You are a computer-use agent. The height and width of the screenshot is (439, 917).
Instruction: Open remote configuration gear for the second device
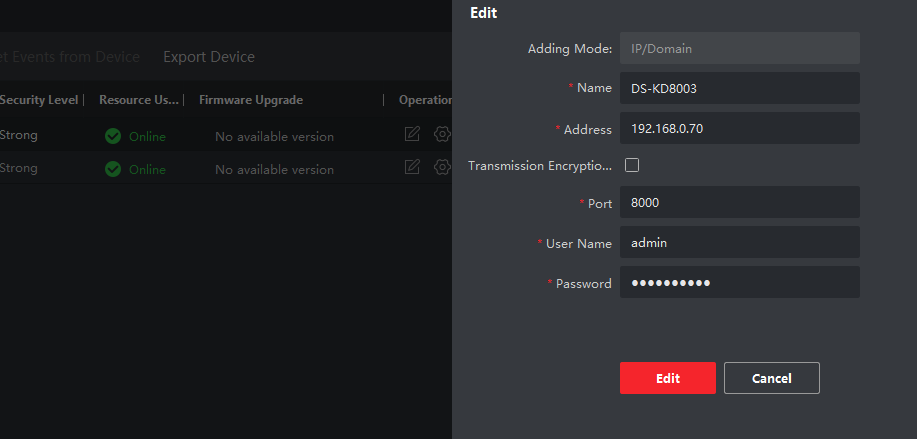click(x=442, y=167)
